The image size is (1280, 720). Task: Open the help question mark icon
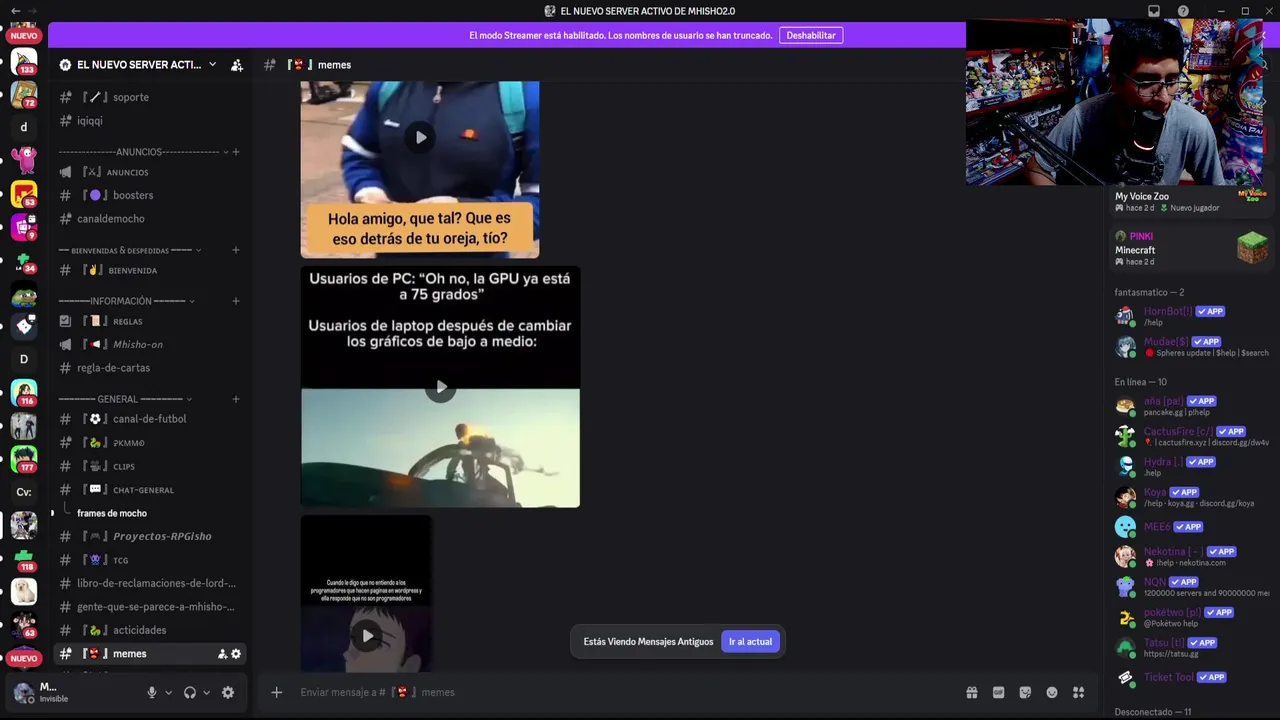point(1183,11)
